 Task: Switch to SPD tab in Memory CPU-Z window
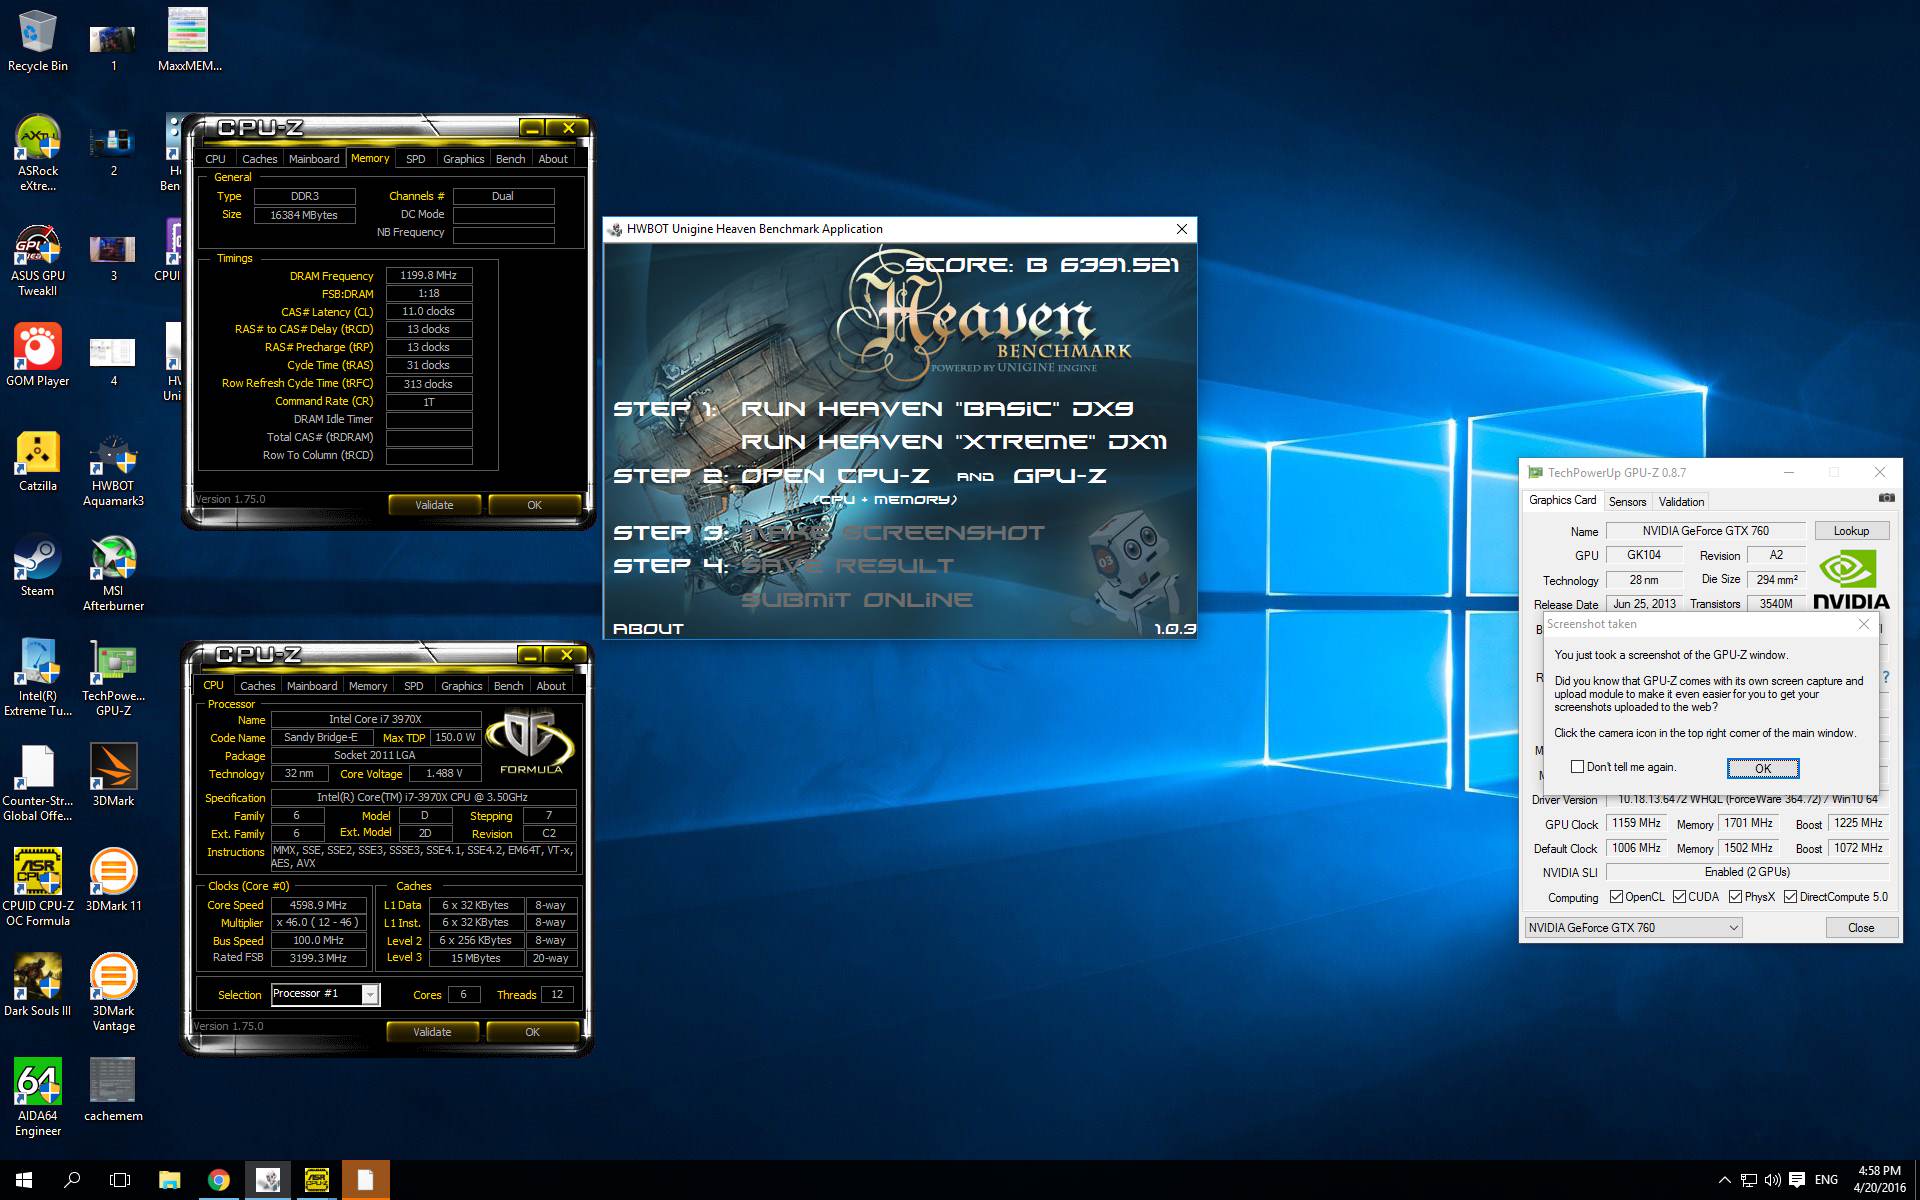coord(415,159)
